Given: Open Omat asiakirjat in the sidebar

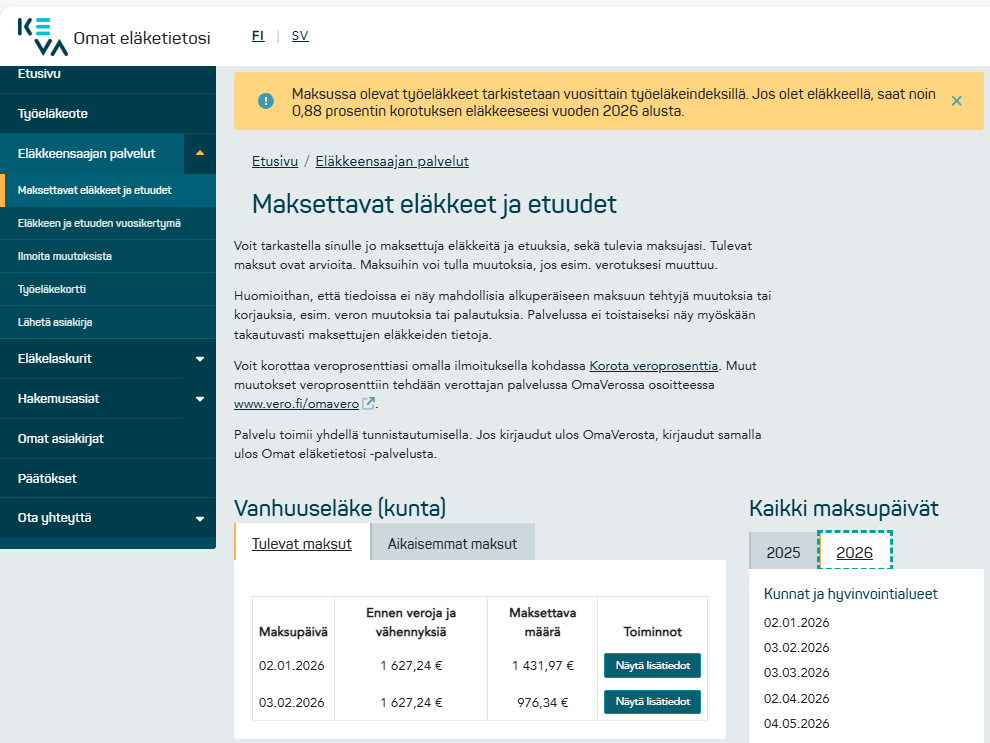Looking at the screenshot, I should pos(61,439).
